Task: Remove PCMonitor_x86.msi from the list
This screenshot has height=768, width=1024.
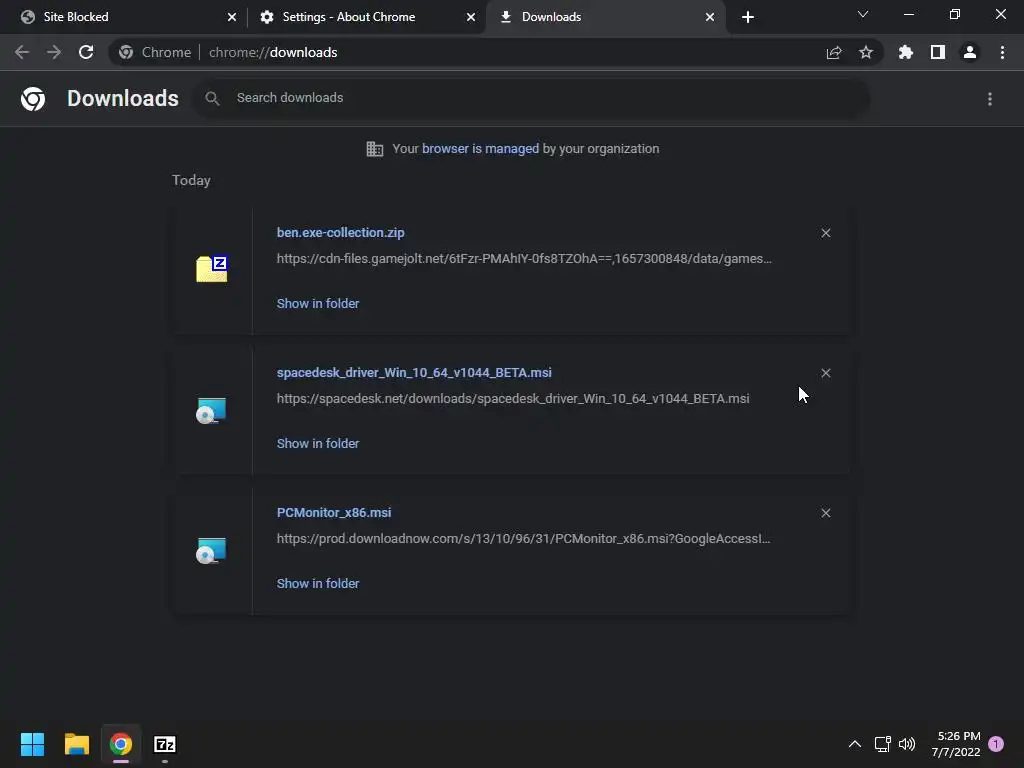Action: click(826, 513)
